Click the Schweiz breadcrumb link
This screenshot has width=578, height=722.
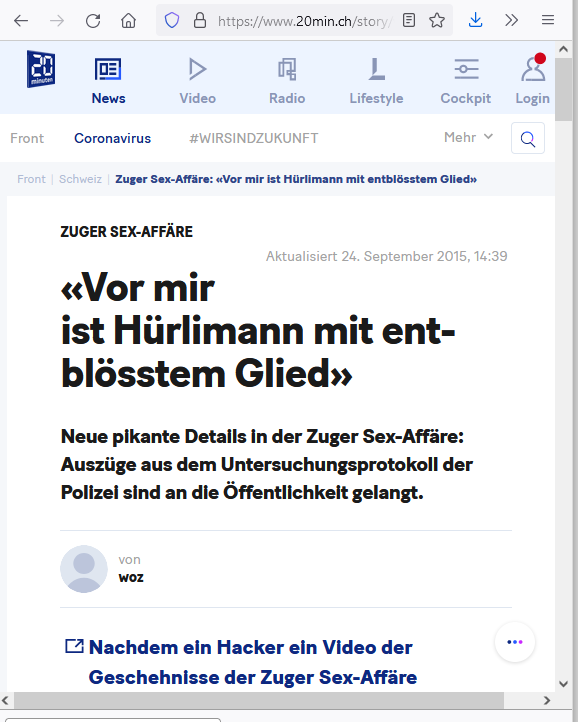(x=80, y=179)
